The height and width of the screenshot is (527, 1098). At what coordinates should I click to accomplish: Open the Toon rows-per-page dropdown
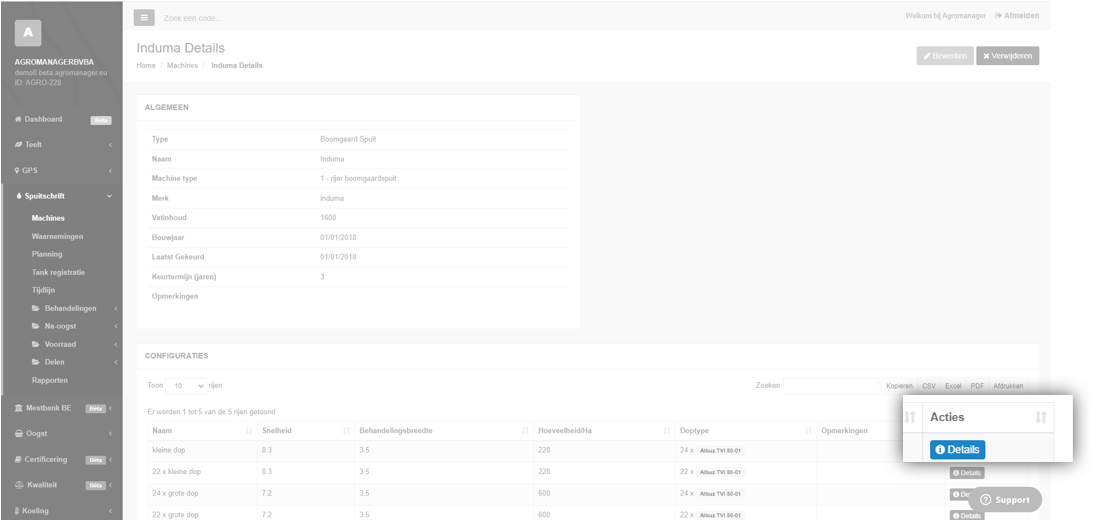(186, 386)
